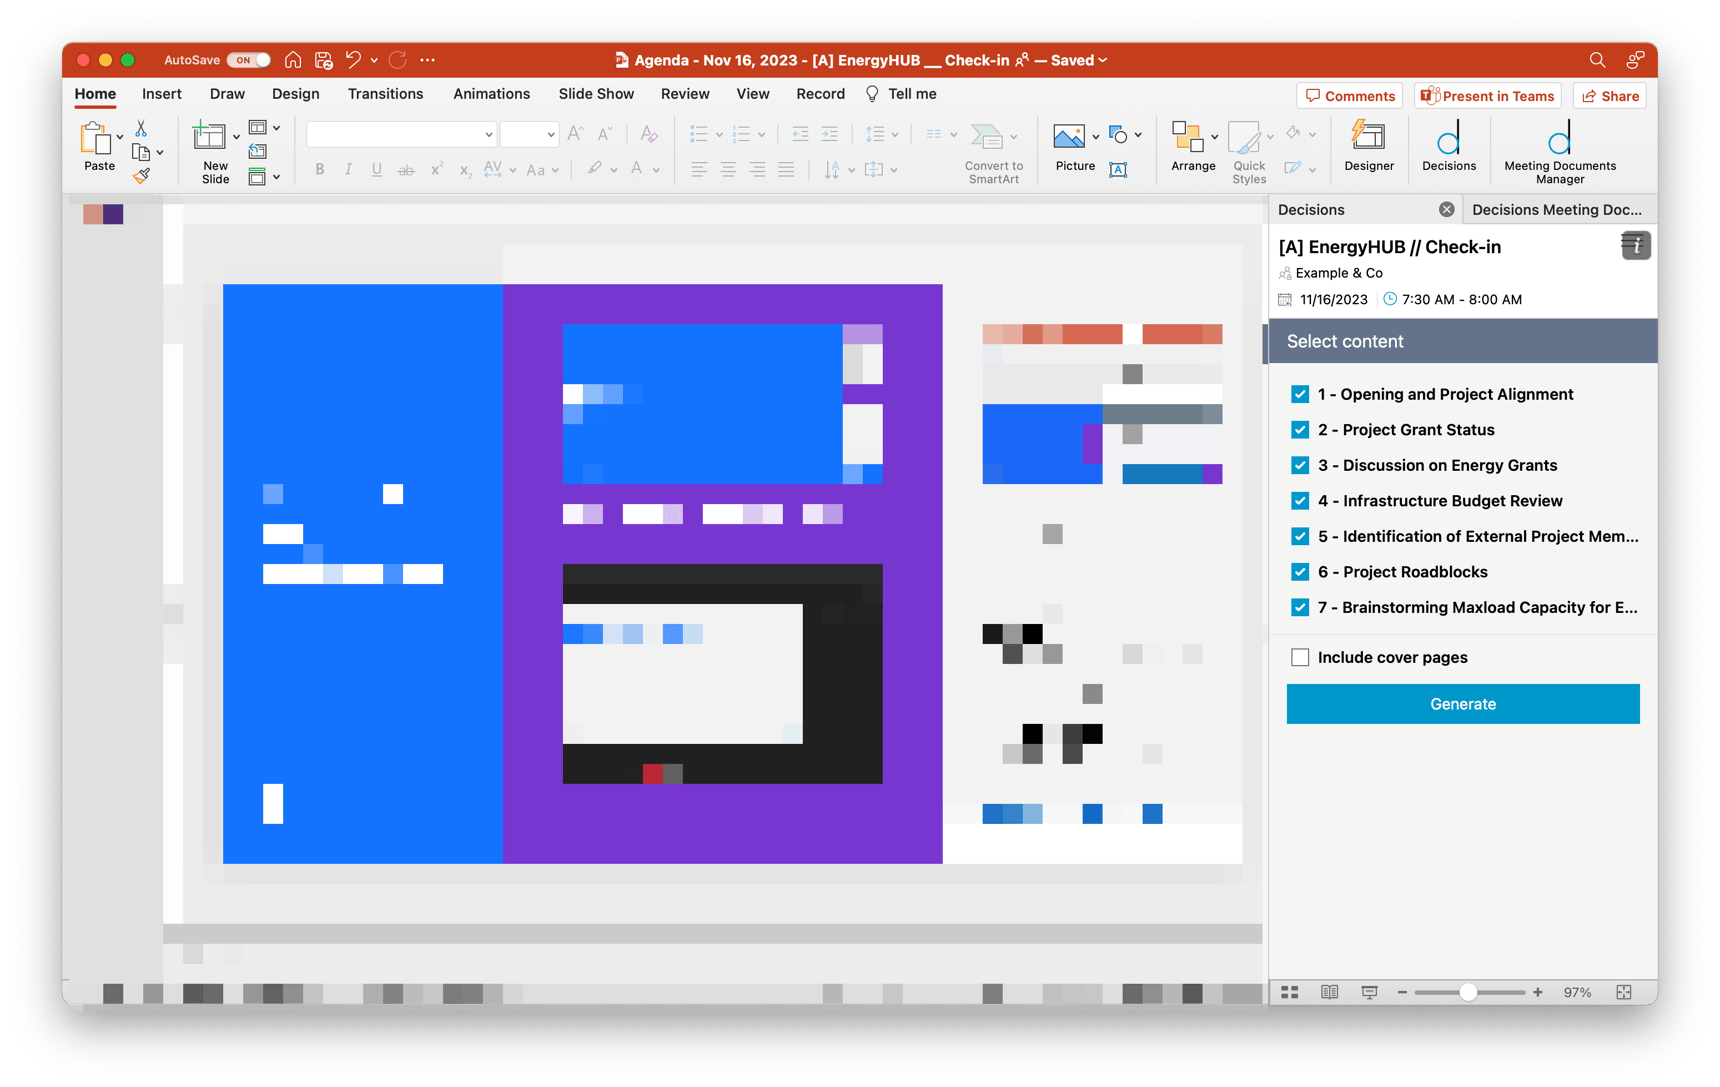
Task: Open the New Slide layout dropdown
Action: point(236,135)
